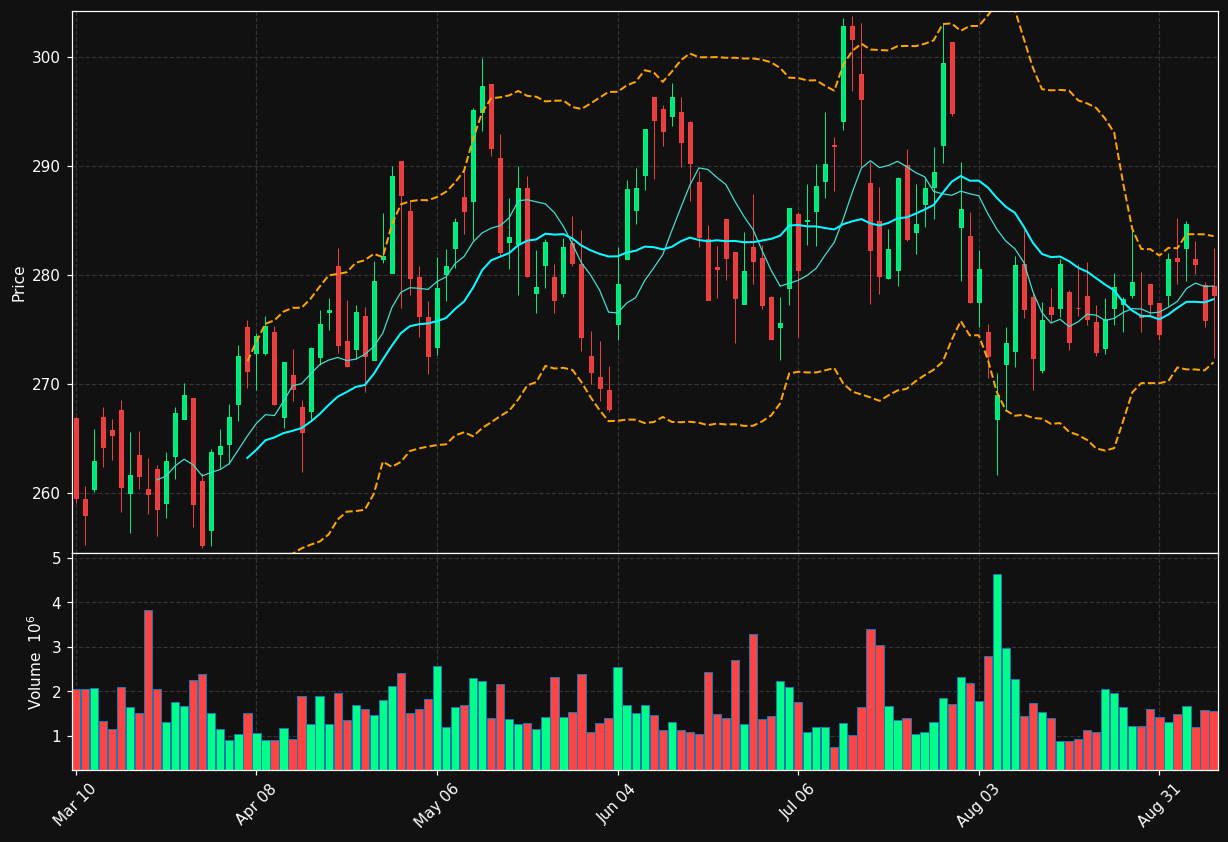Screen dimensions: 1228x842
Task: Select the 280 price tick label
Action: (x=45, y=276)
